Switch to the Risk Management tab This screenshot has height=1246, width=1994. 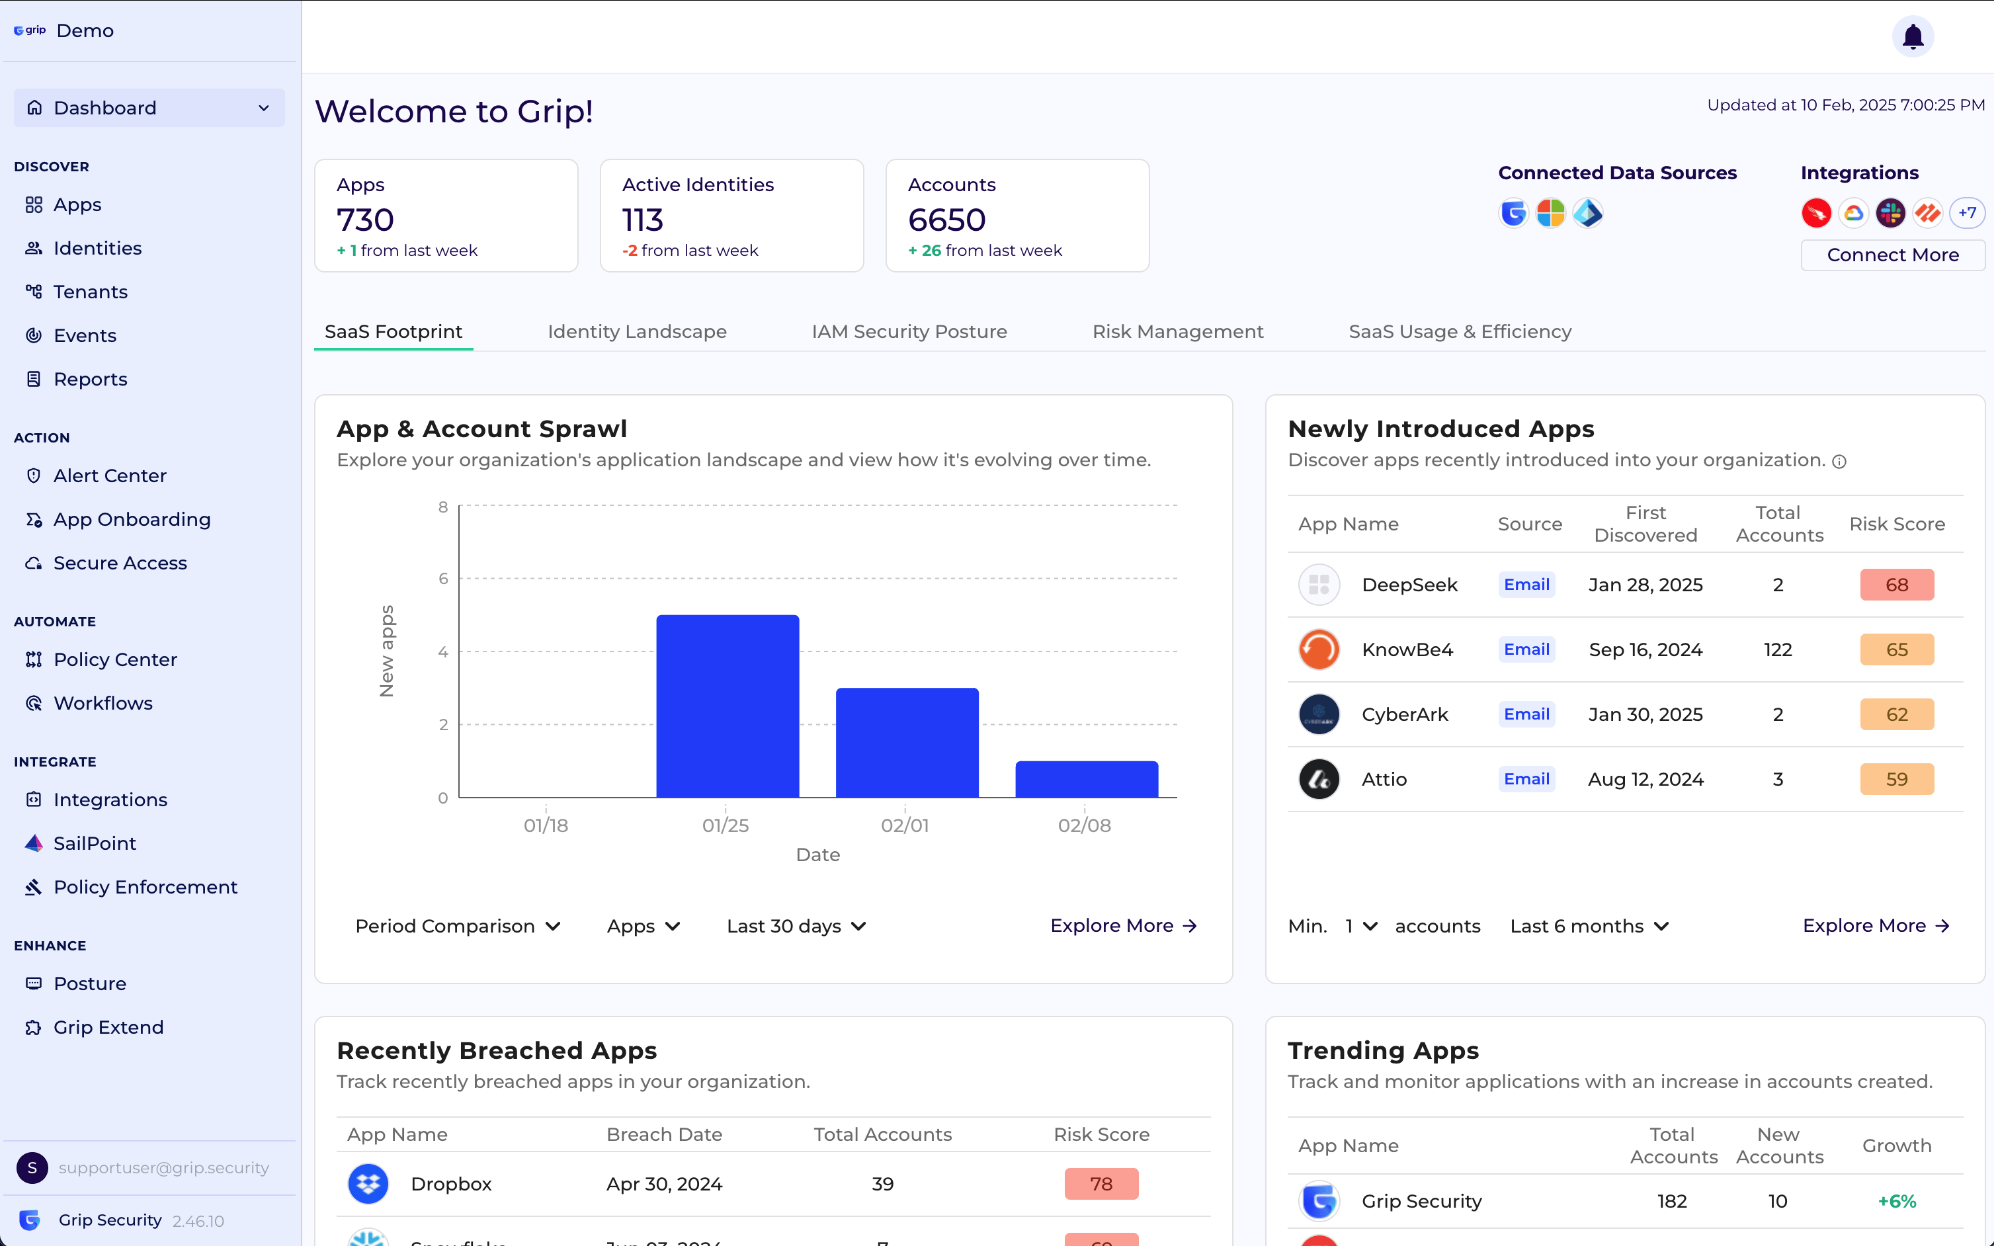click(1178, 332)
